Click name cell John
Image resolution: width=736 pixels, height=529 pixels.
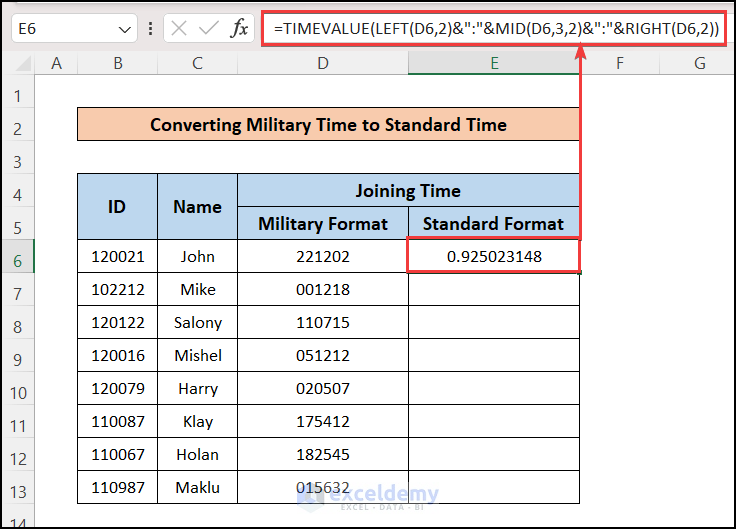(198, 256)
